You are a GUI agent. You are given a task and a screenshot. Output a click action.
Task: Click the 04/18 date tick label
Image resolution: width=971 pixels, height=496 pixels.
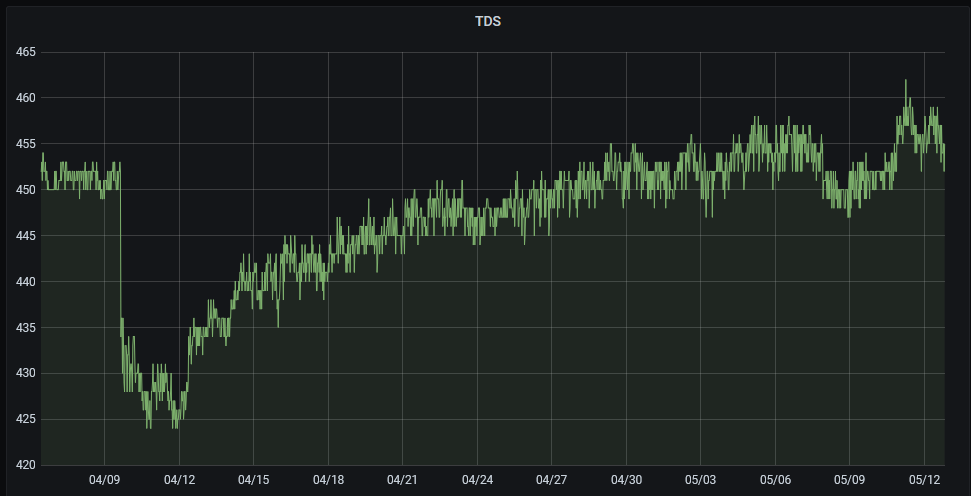tap(328, 479)
